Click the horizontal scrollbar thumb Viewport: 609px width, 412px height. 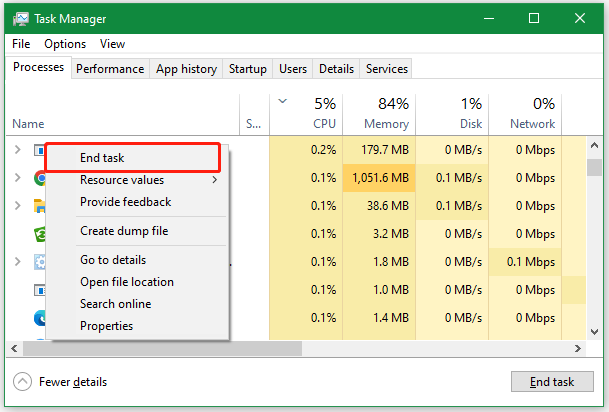coord(162,348)
